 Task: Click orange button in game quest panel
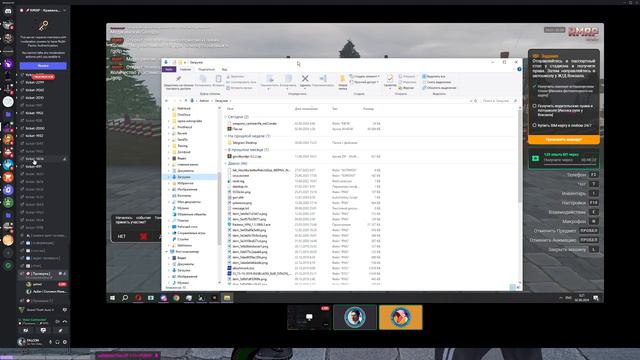pos(564,140)
